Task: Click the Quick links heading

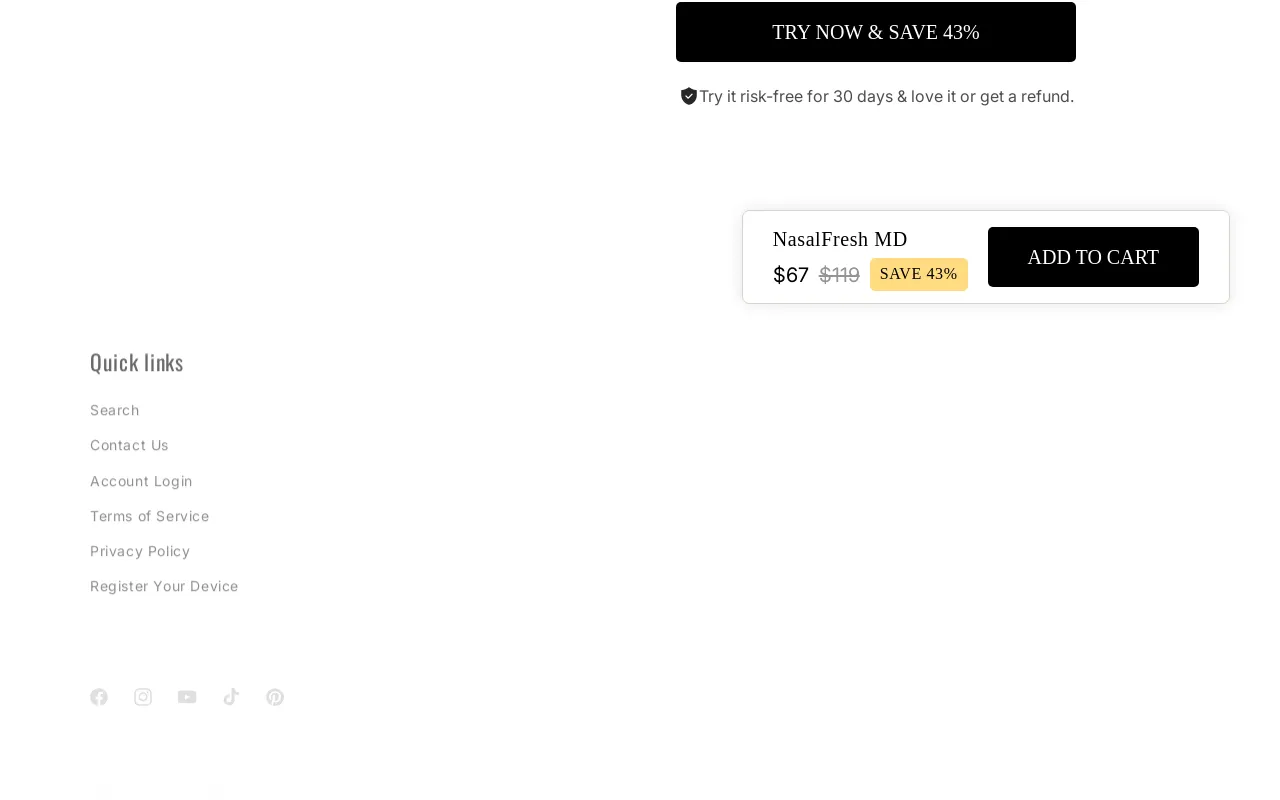Action: (x=137, y=362)
